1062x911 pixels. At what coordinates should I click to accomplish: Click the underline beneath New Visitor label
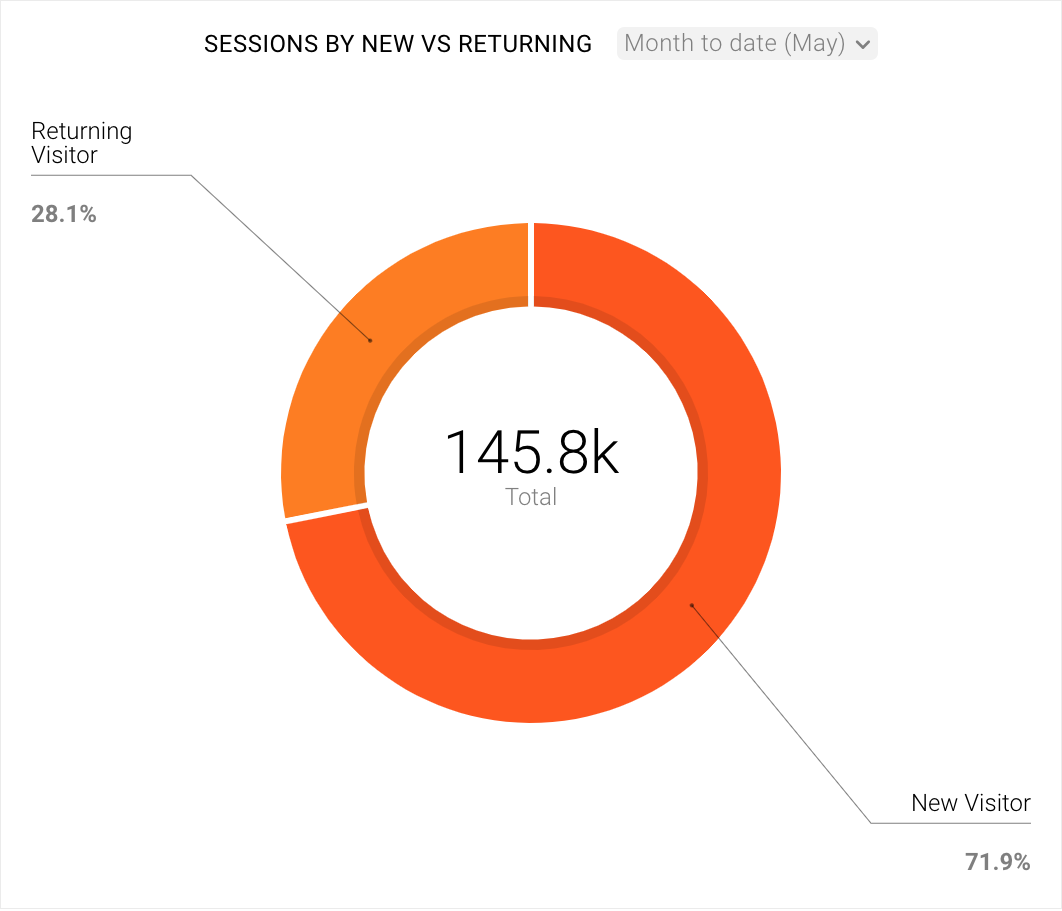coord(950,823)
